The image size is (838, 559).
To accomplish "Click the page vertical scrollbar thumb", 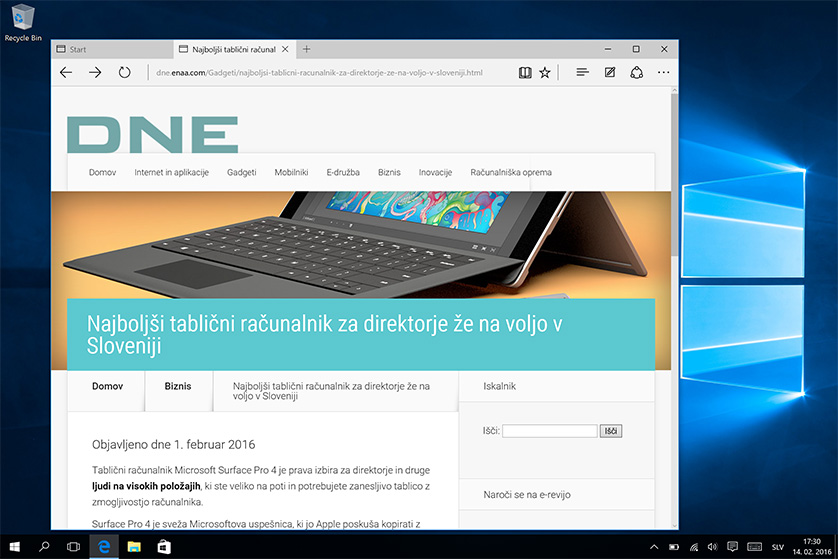I will tap(674, 176).
